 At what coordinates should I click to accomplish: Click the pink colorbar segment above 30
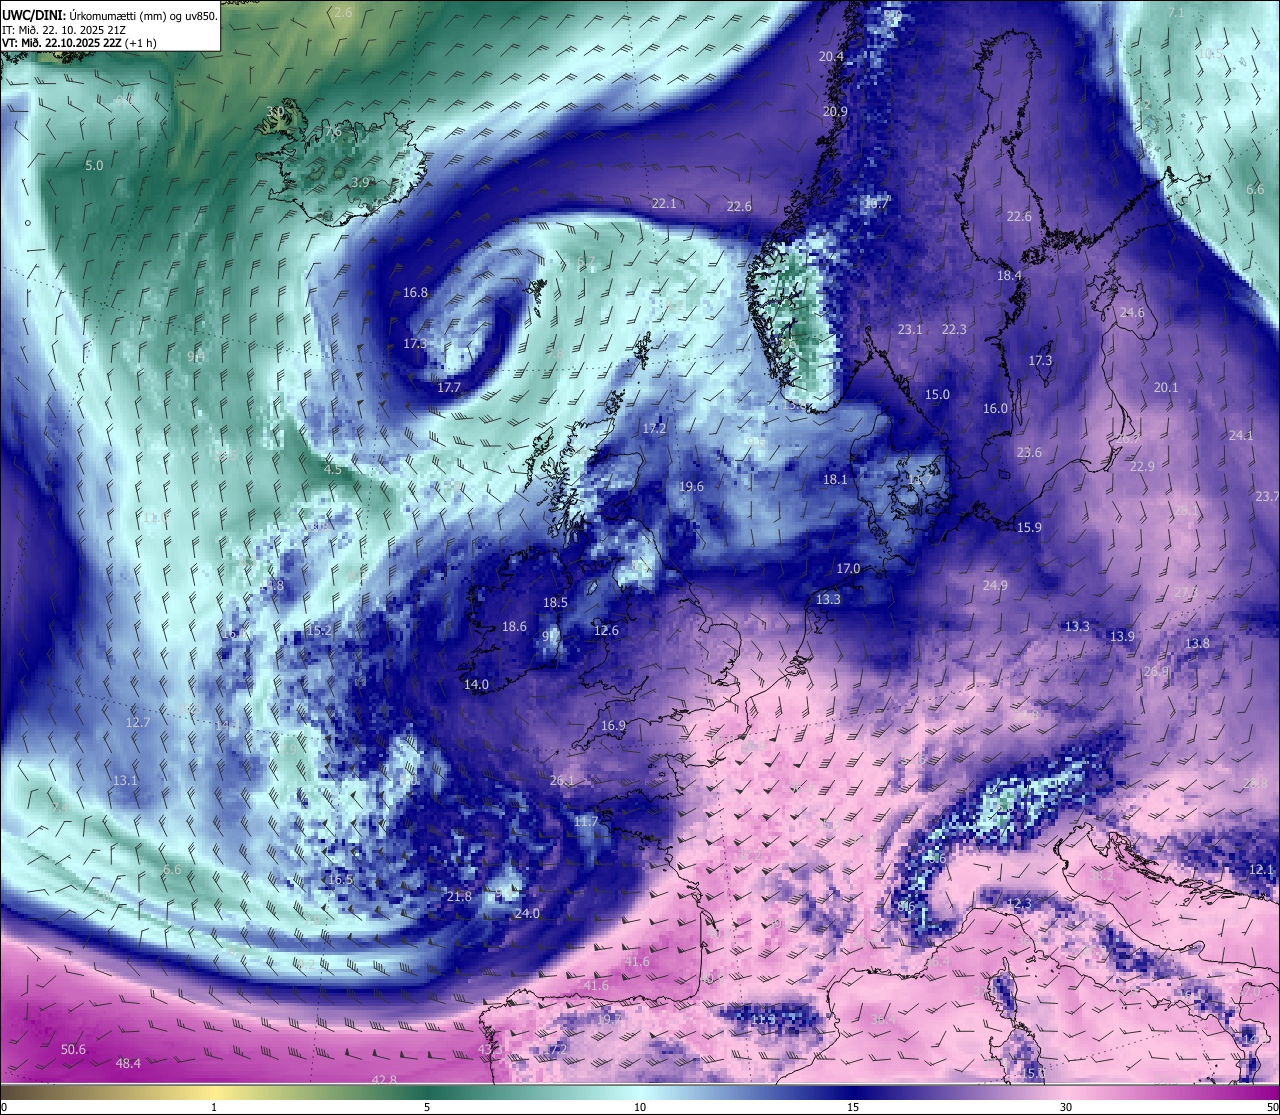[x=1066, y=1093]
